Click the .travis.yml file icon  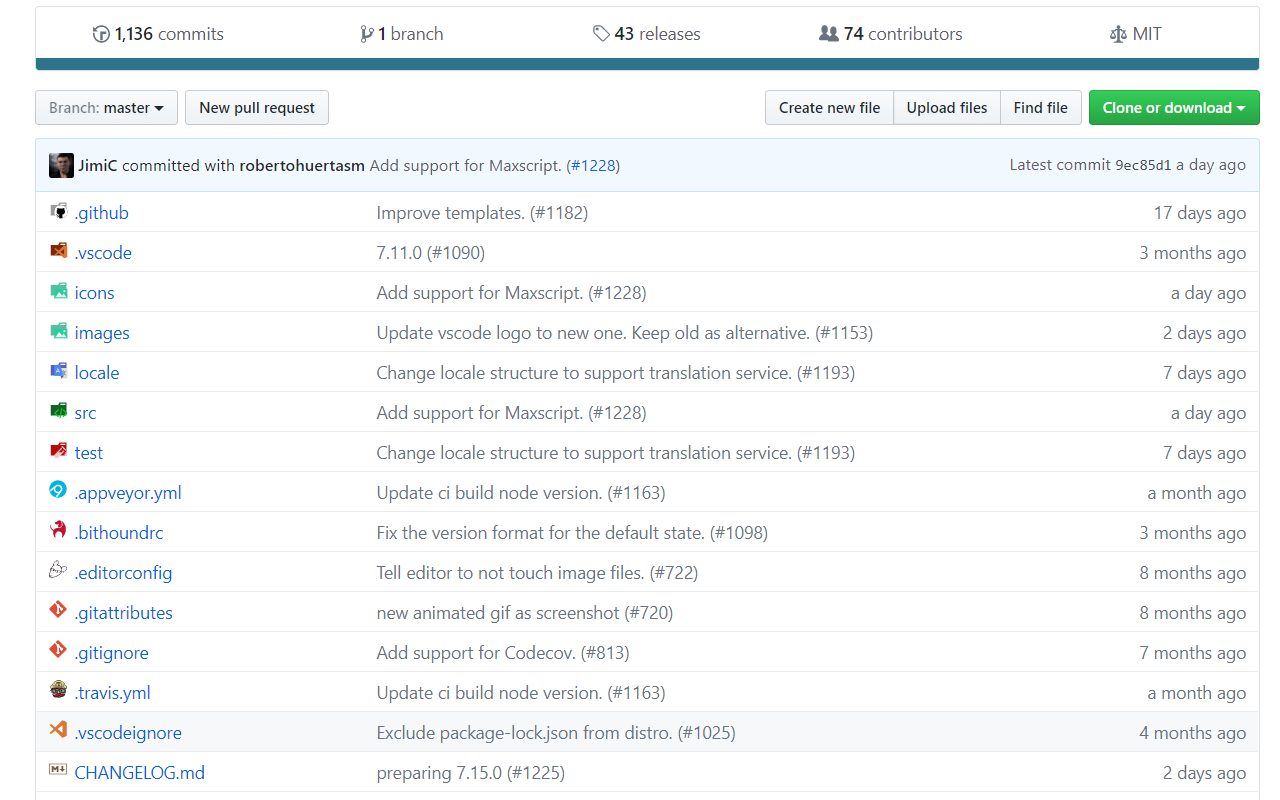58,690
